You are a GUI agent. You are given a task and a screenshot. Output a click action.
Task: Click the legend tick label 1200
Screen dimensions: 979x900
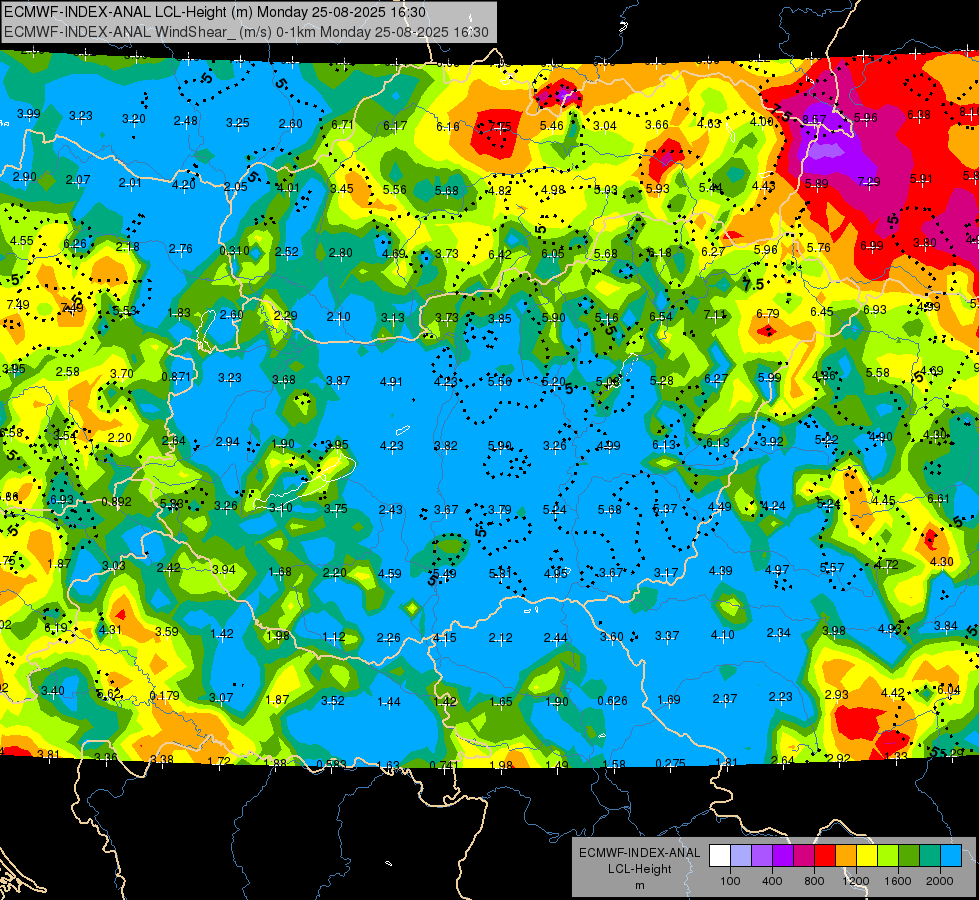[855, 881]
